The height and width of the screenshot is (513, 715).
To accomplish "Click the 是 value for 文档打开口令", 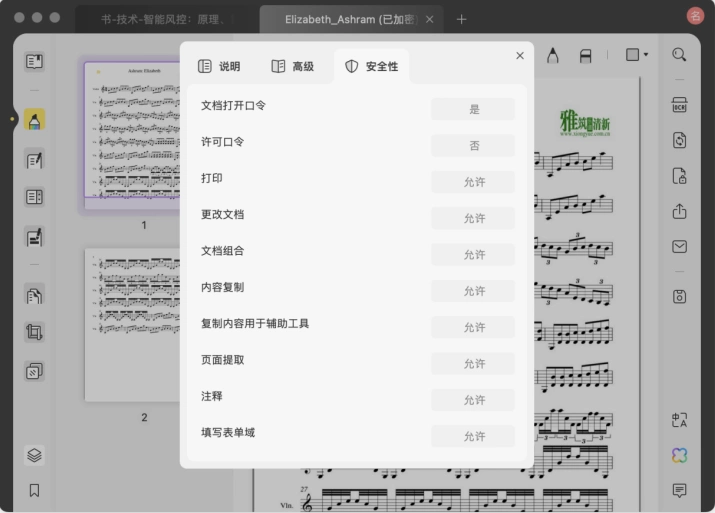I will click(473, 109).
